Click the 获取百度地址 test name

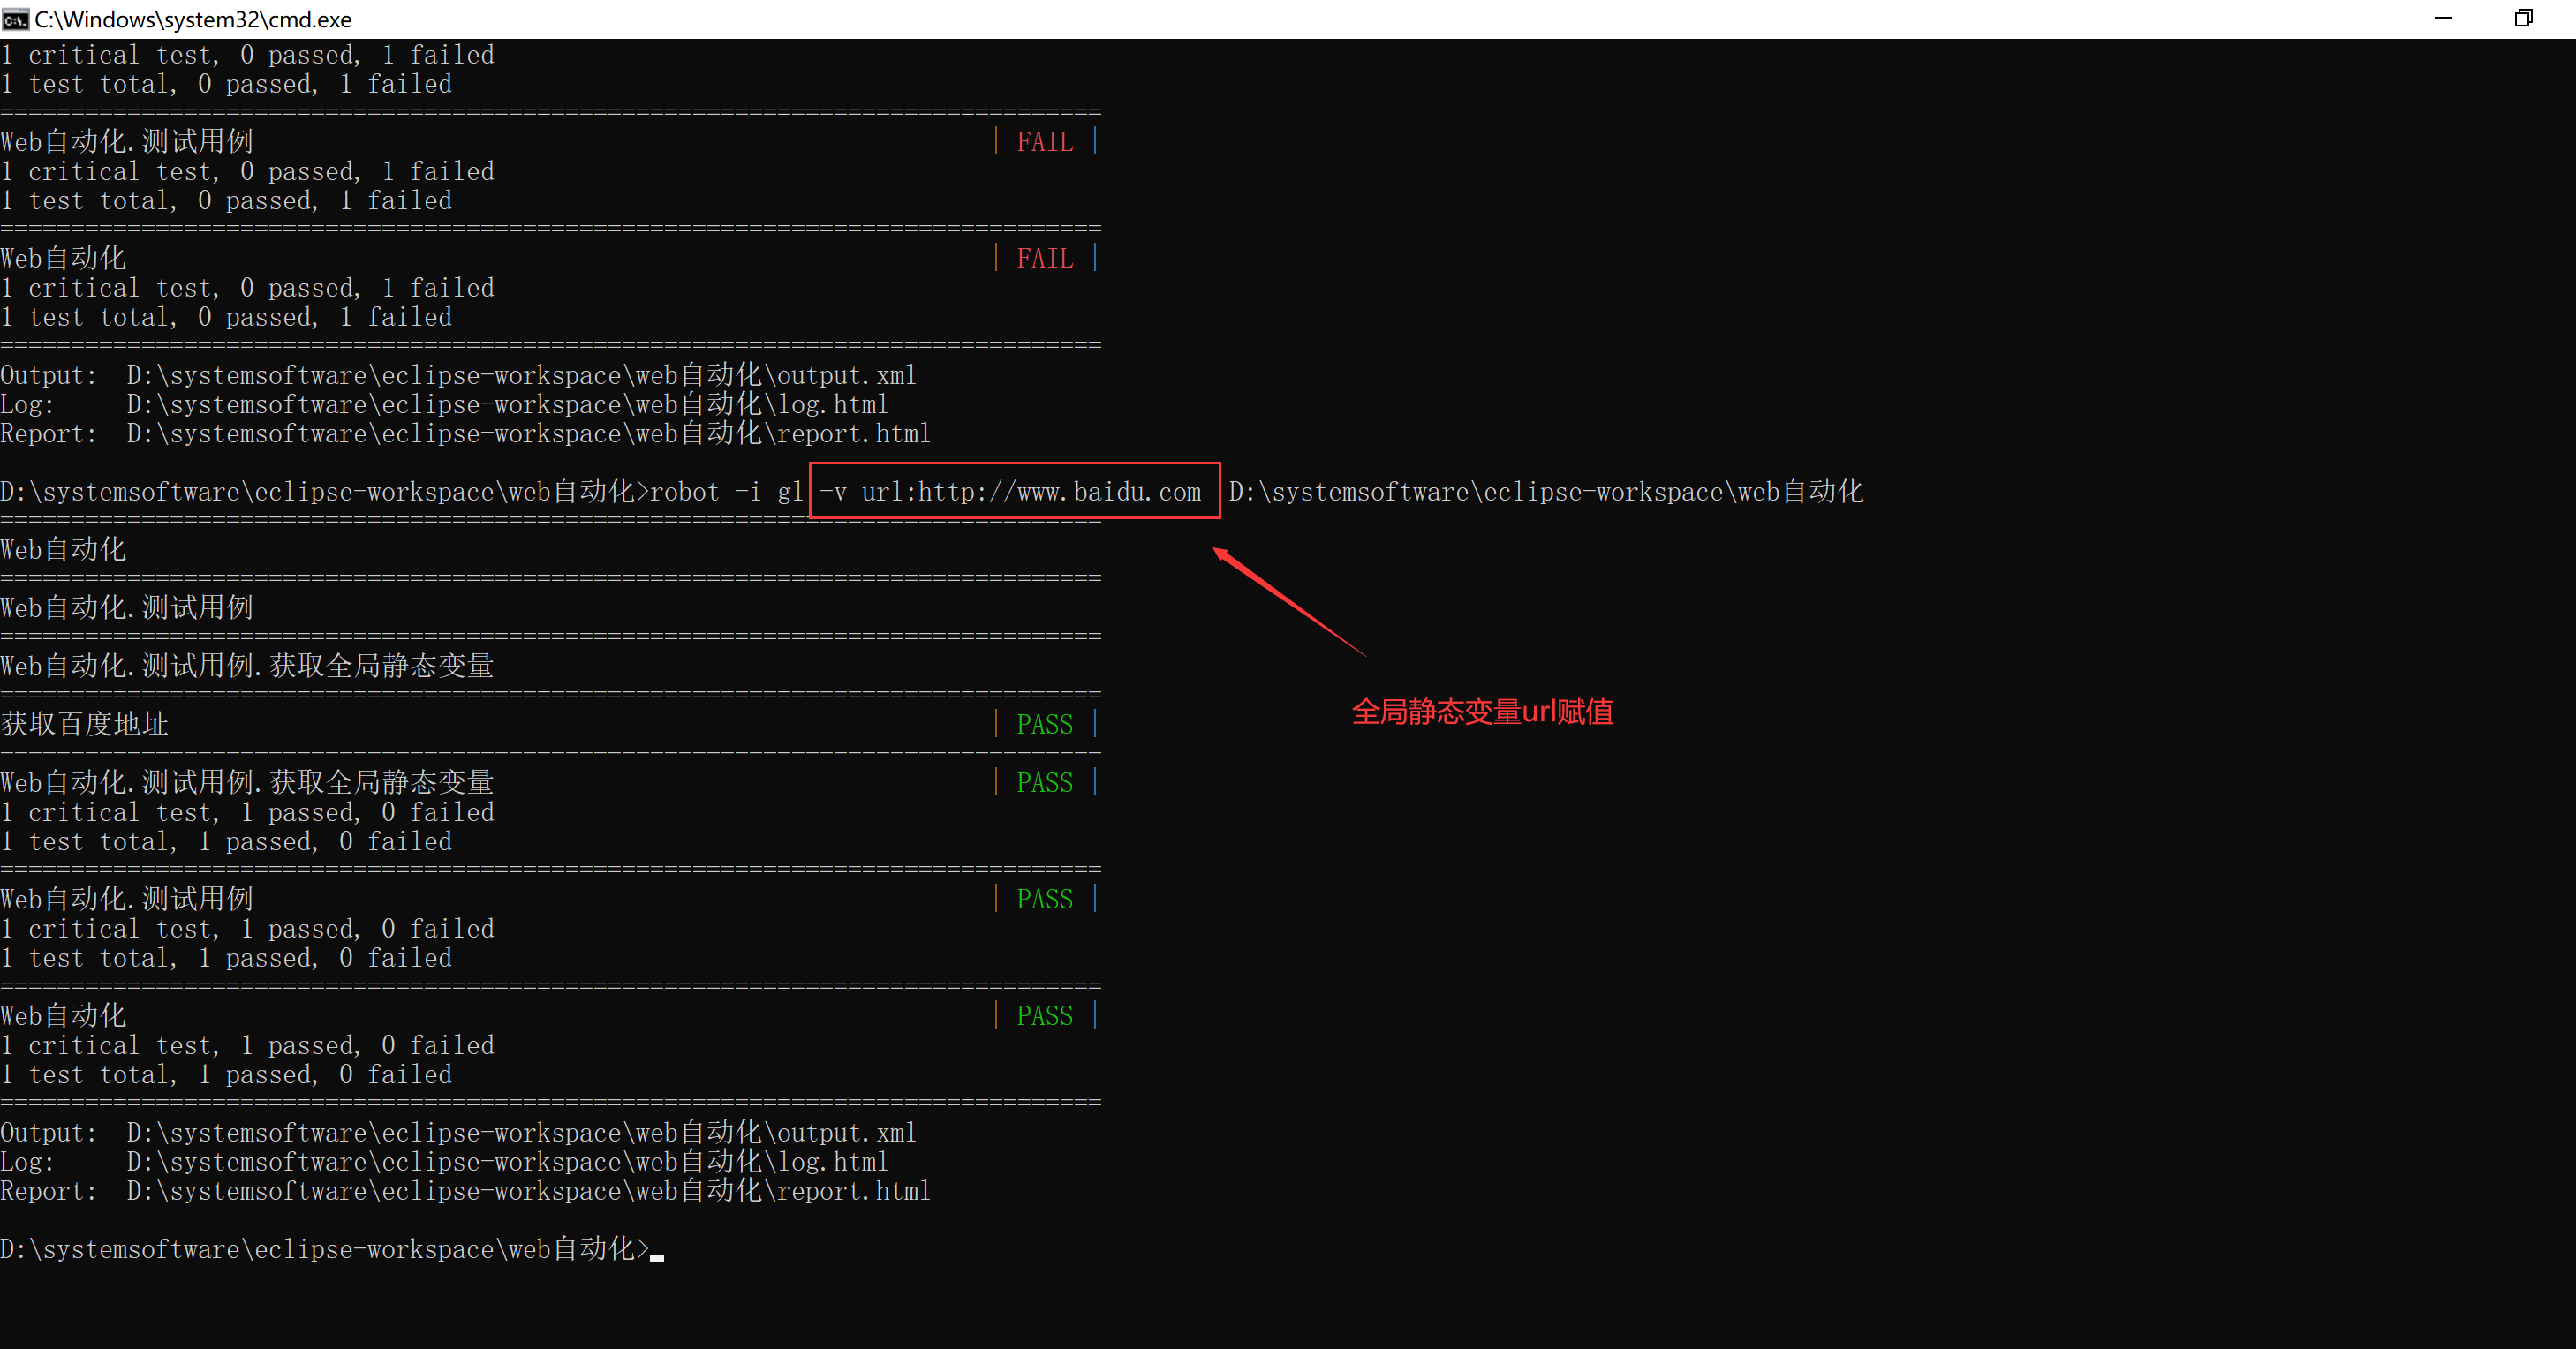click(x=85, y=724)
